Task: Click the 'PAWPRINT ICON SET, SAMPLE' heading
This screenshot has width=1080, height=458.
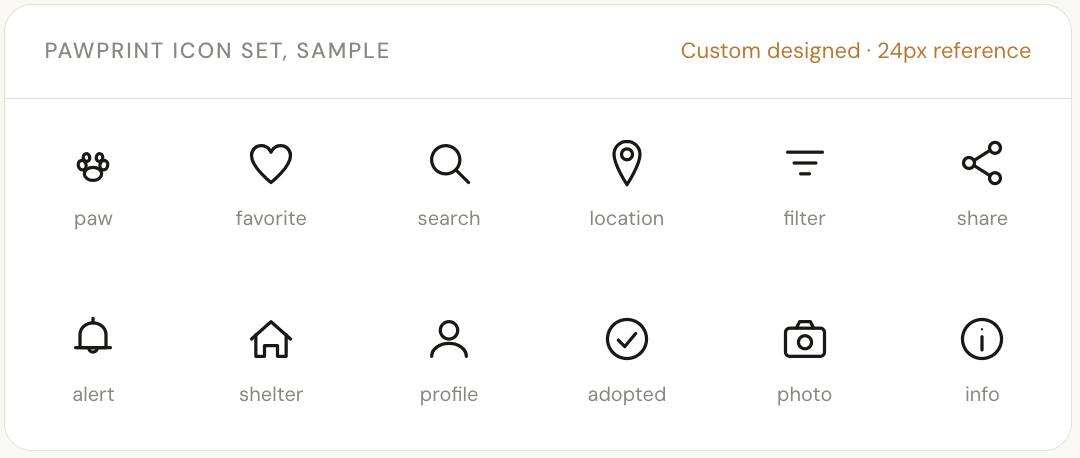Action: point(218,51)
